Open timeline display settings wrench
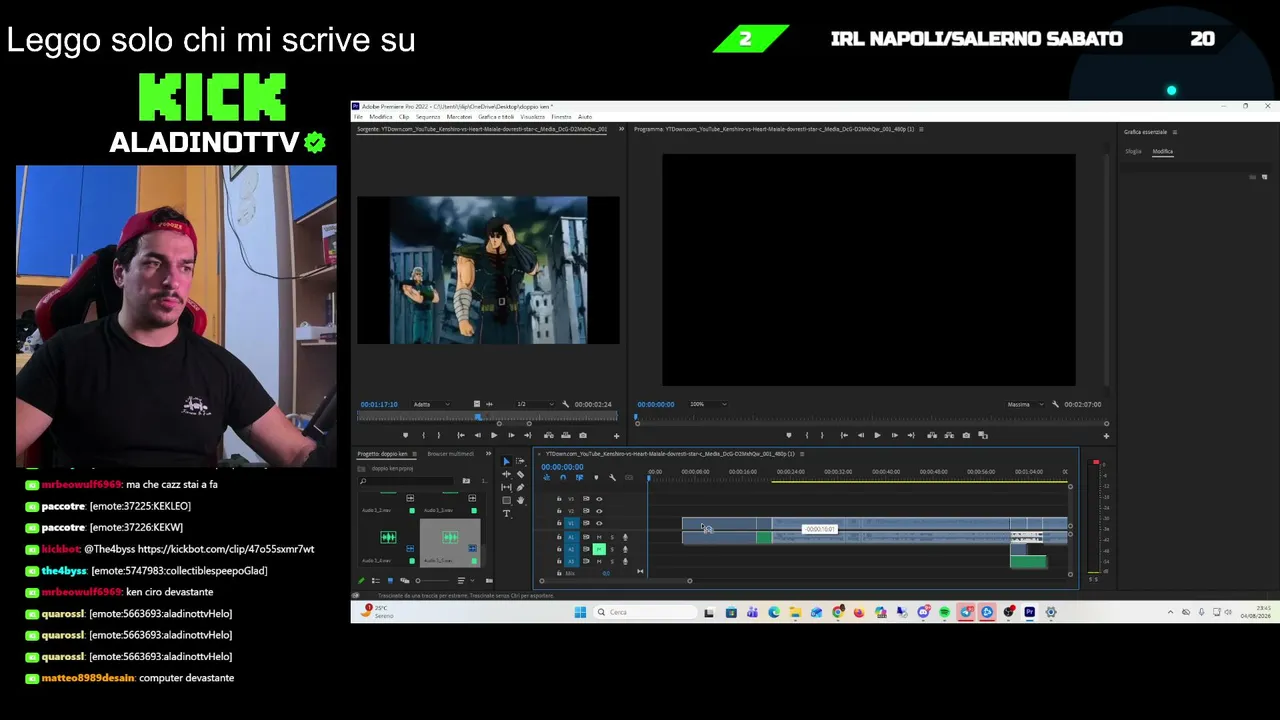Screen dimensions: 1280x720 [613, 478]
